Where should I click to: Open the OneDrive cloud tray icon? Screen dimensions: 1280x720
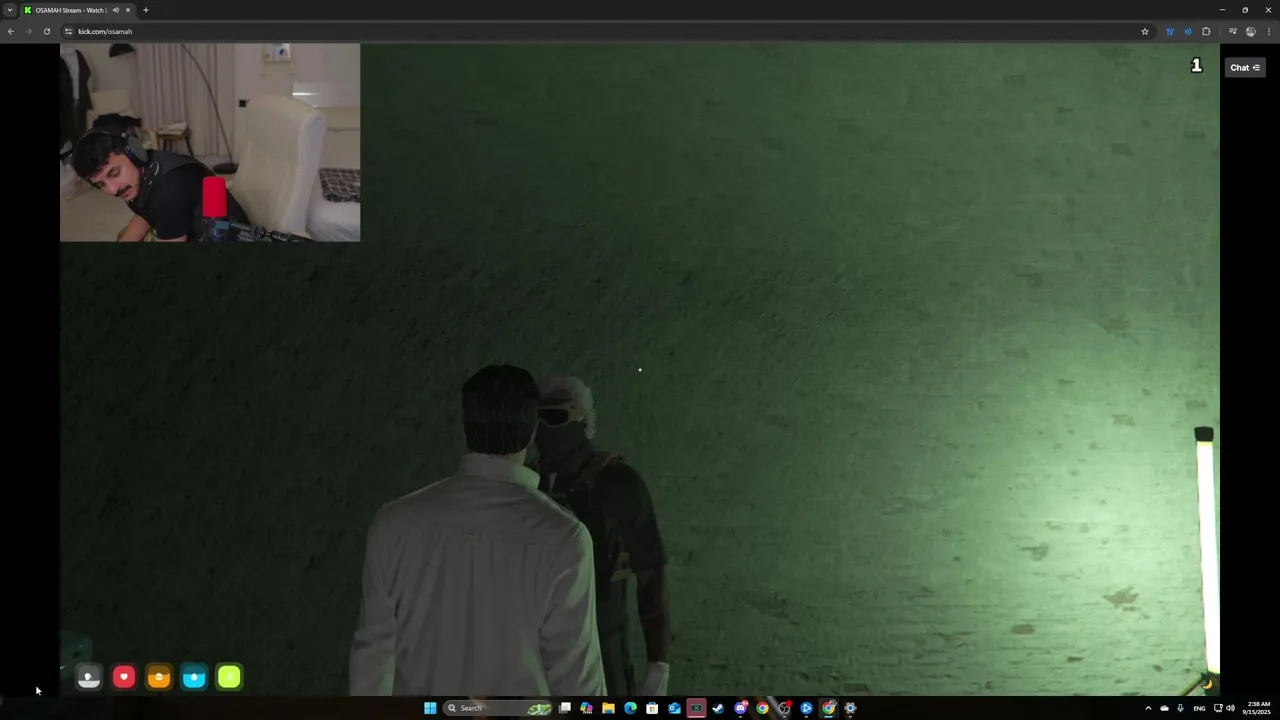coord(1164,708)
